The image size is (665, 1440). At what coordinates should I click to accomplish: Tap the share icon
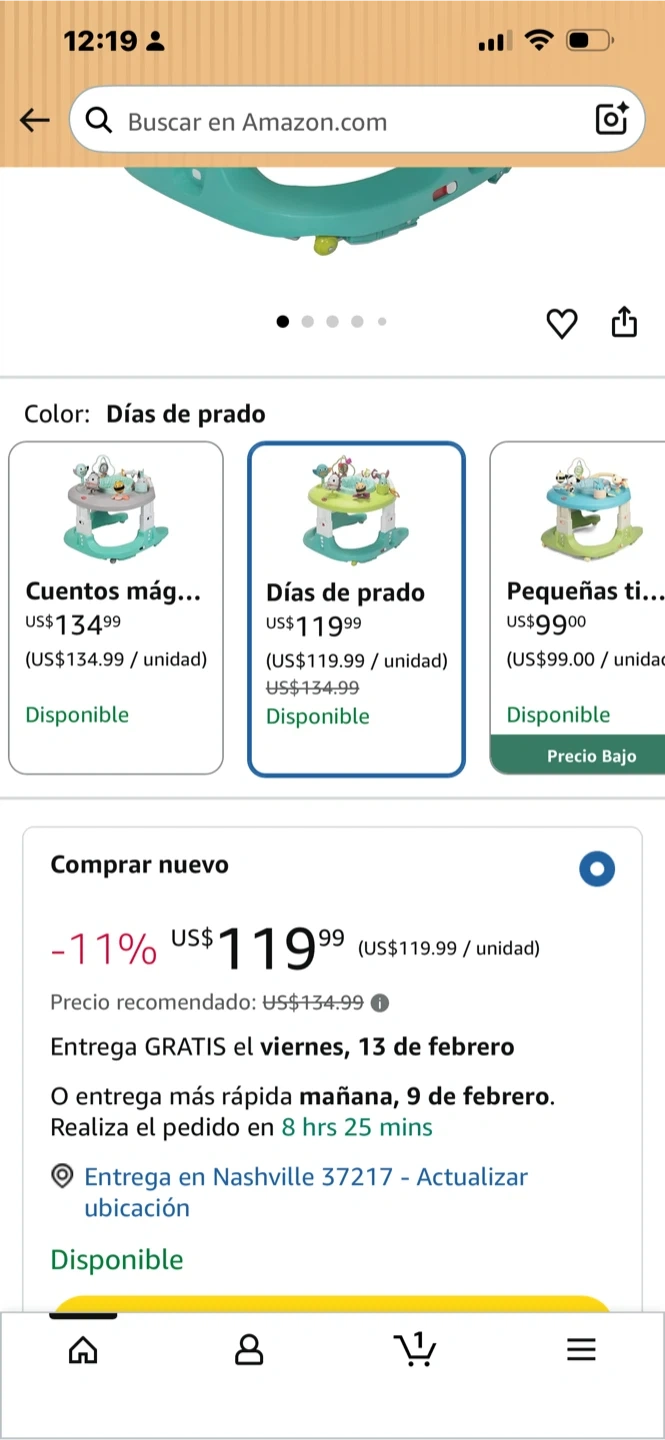pos(624,323)
